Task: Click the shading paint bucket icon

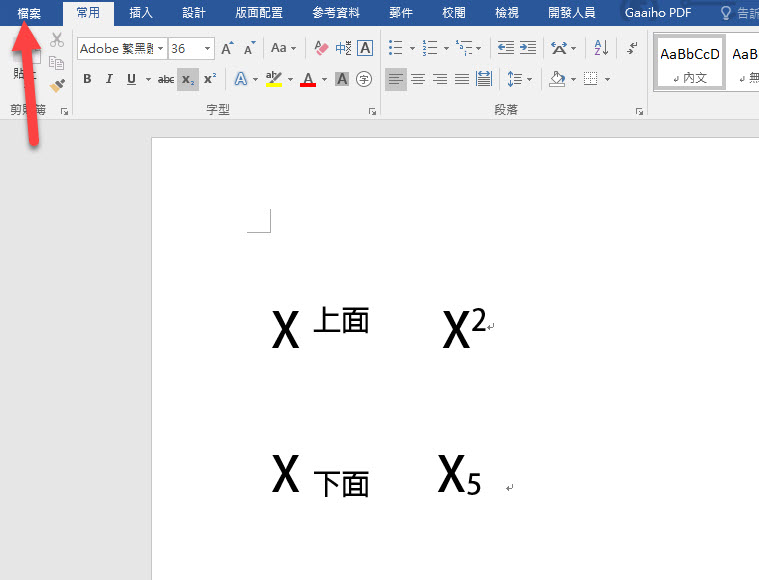Action: click(557, 79)
